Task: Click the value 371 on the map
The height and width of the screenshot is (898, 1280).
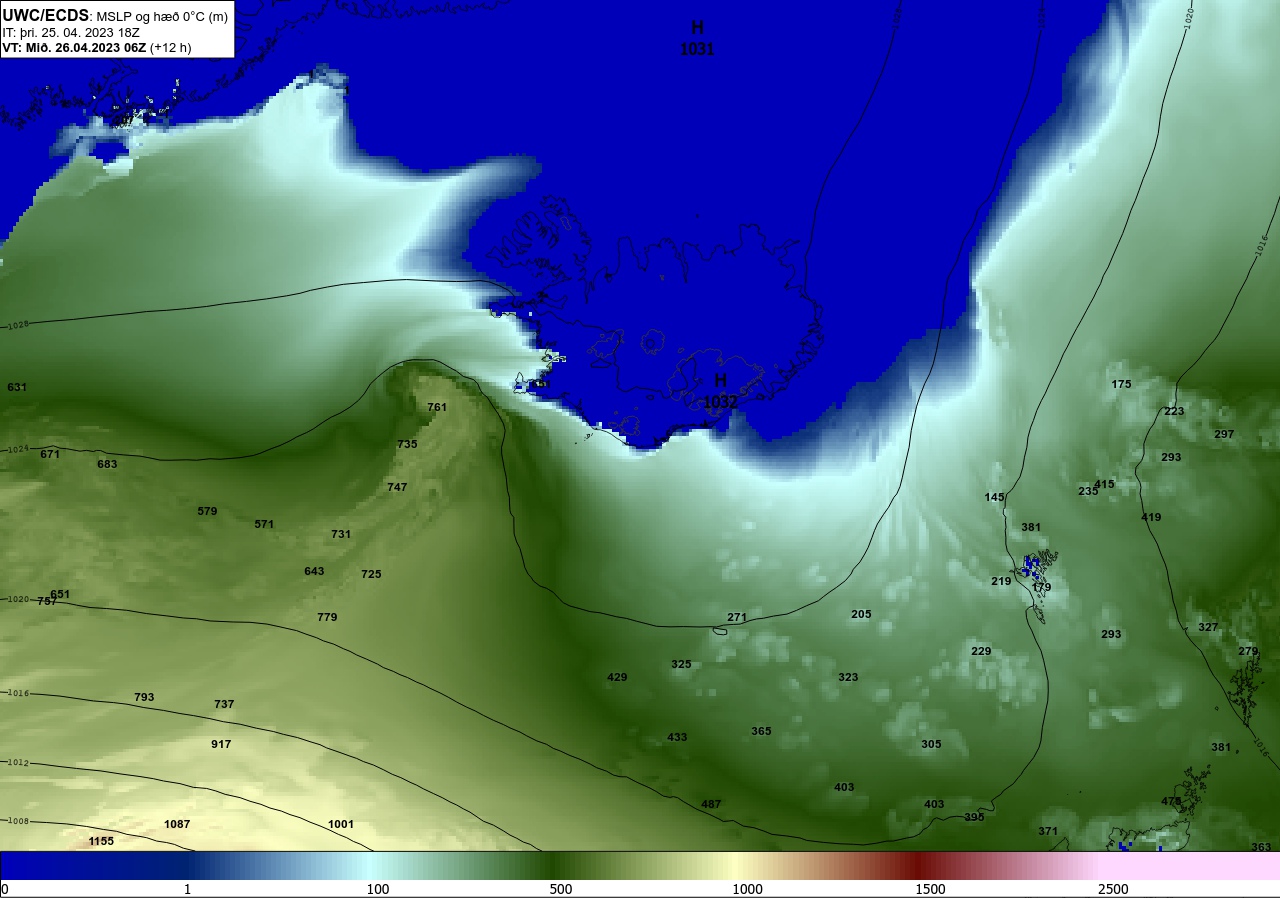Action: pyautogui.click(x=1048, y=831)
